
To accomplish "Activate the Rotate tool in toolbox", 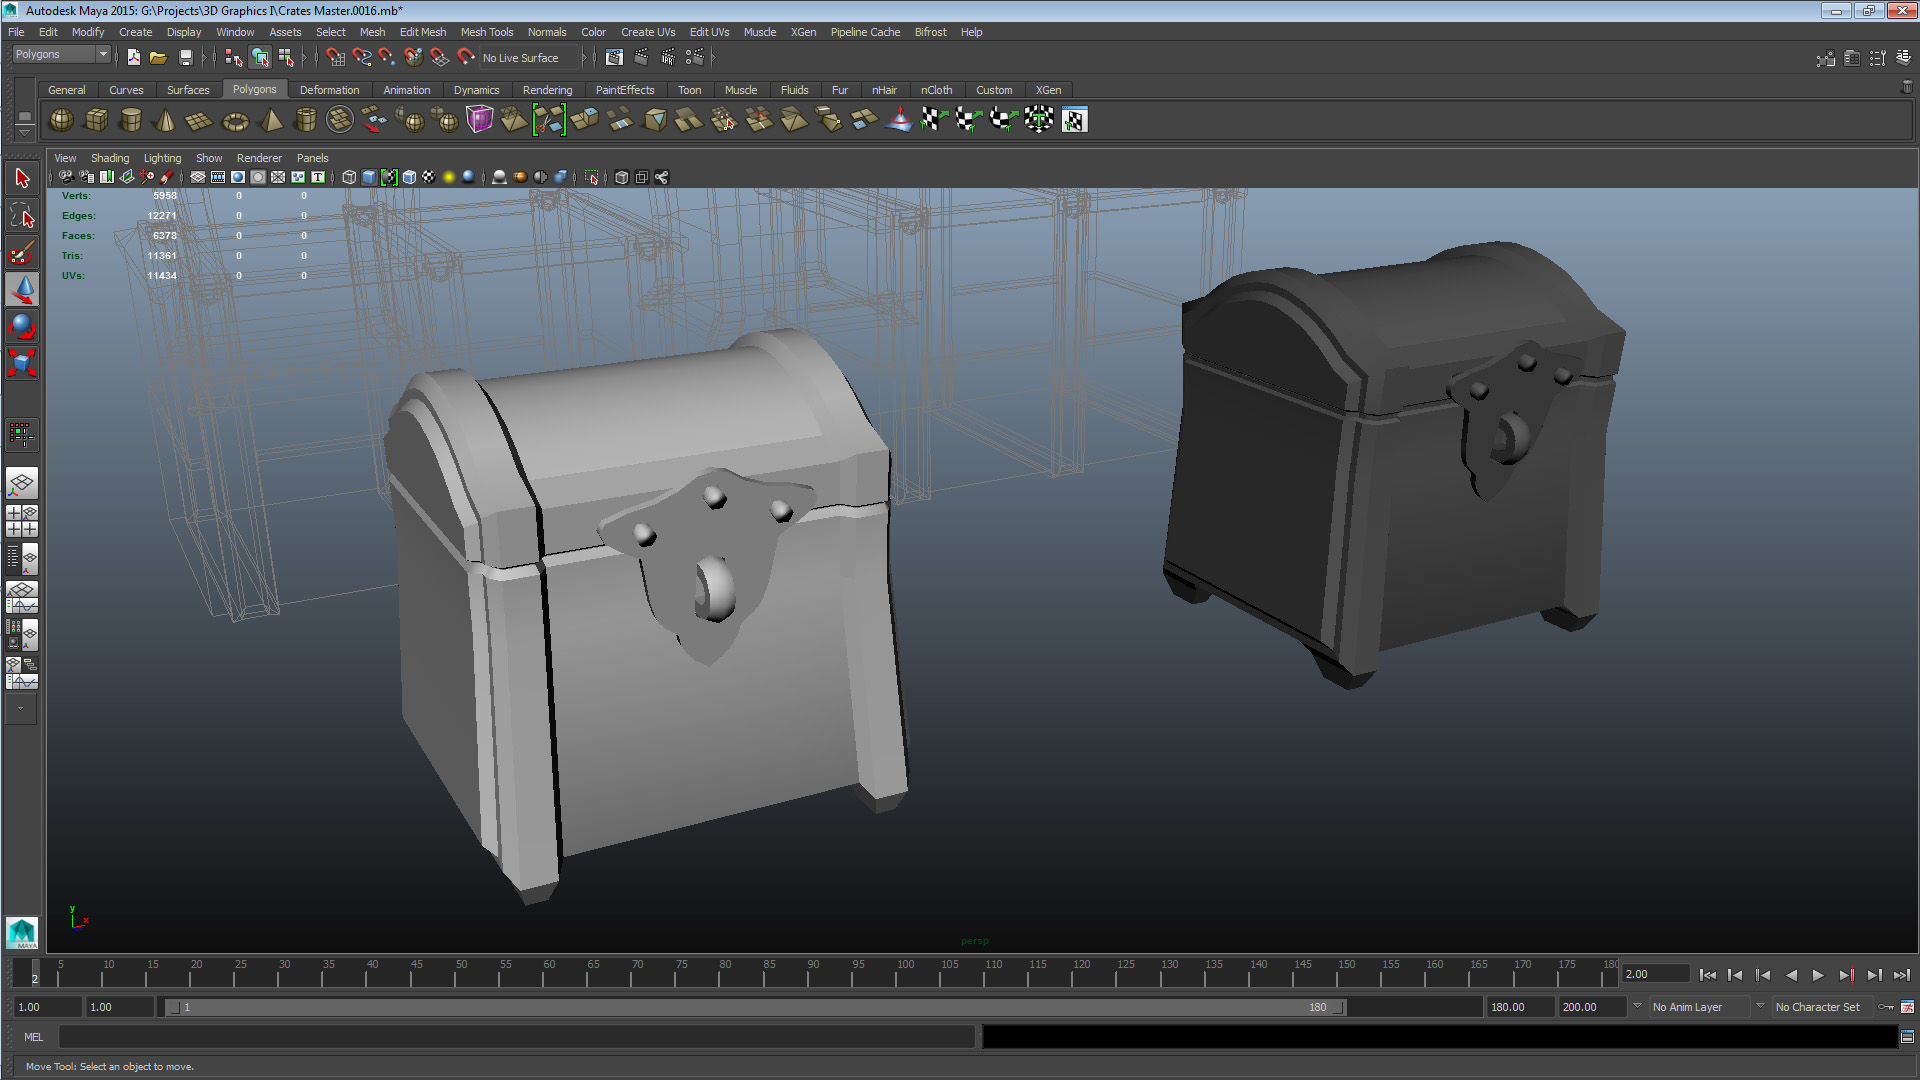I will point(21,326).
